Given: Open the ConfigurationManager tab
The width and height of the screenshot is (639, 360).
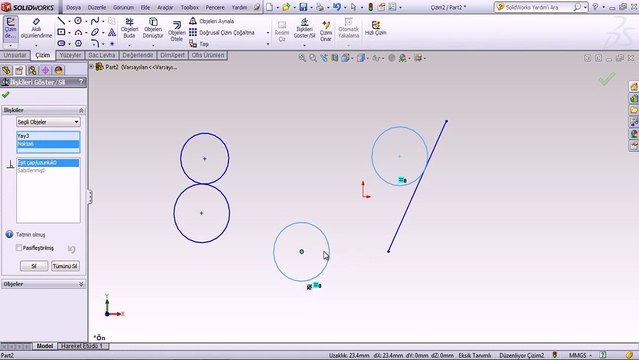Looking at the screenshot, I should coord(32,70).
